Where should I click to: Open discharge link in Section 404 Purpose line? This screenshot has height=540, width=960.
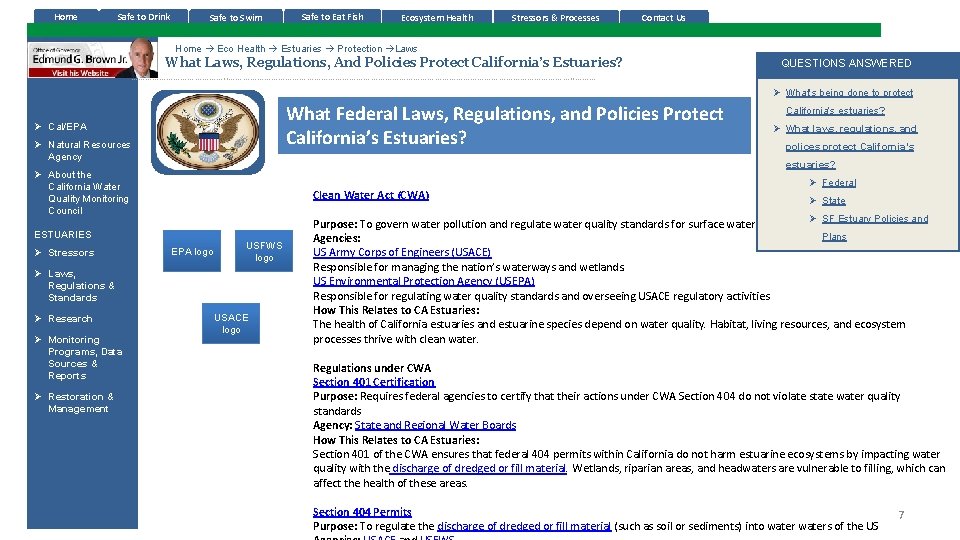pos(524,526)
